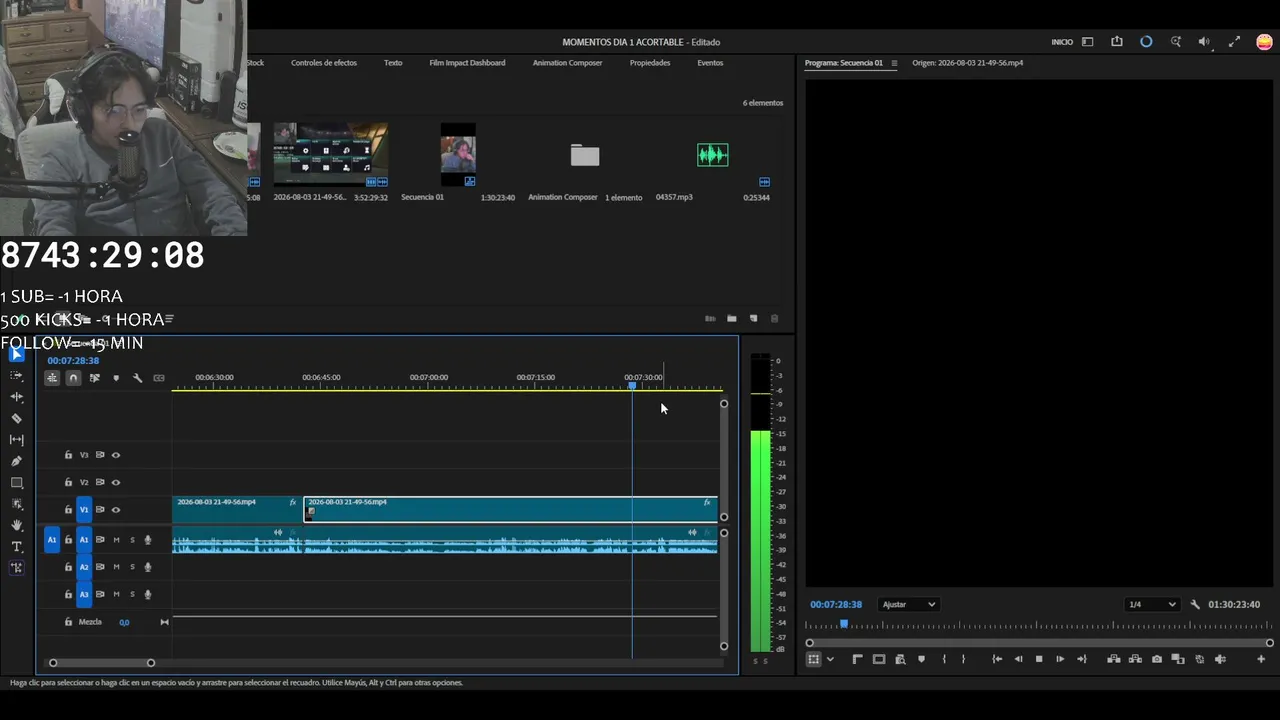Select the Hand tool
1280x720 pixels.
(x=16, y=525)
